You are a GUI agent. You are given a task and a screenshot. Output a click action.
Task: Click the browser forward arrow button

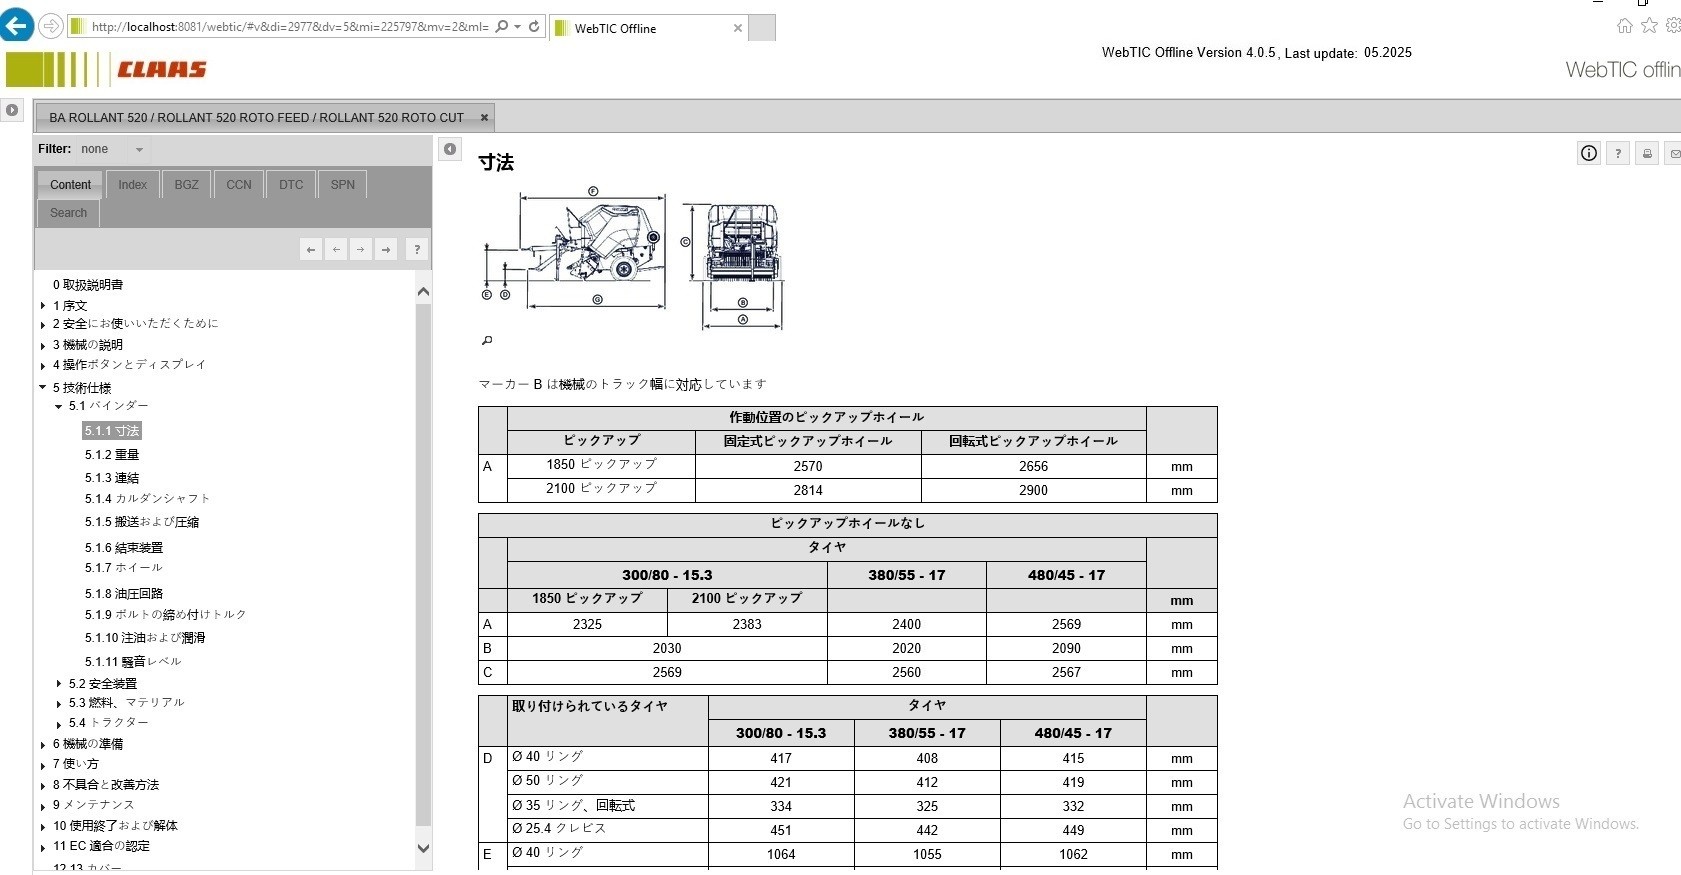(50, 26)
